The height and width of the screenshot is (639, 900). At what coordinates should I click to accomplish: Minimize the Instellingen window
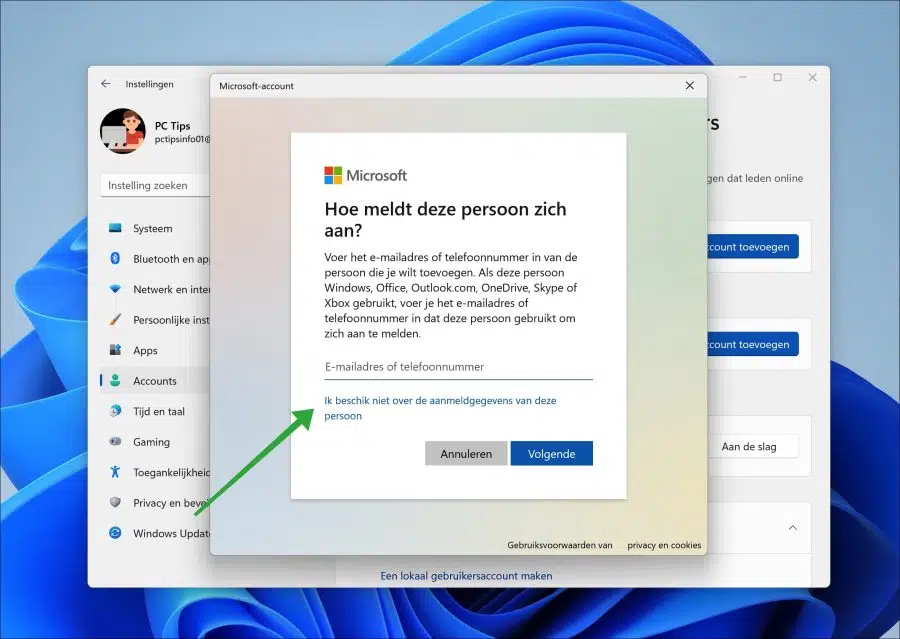[743, 78]
